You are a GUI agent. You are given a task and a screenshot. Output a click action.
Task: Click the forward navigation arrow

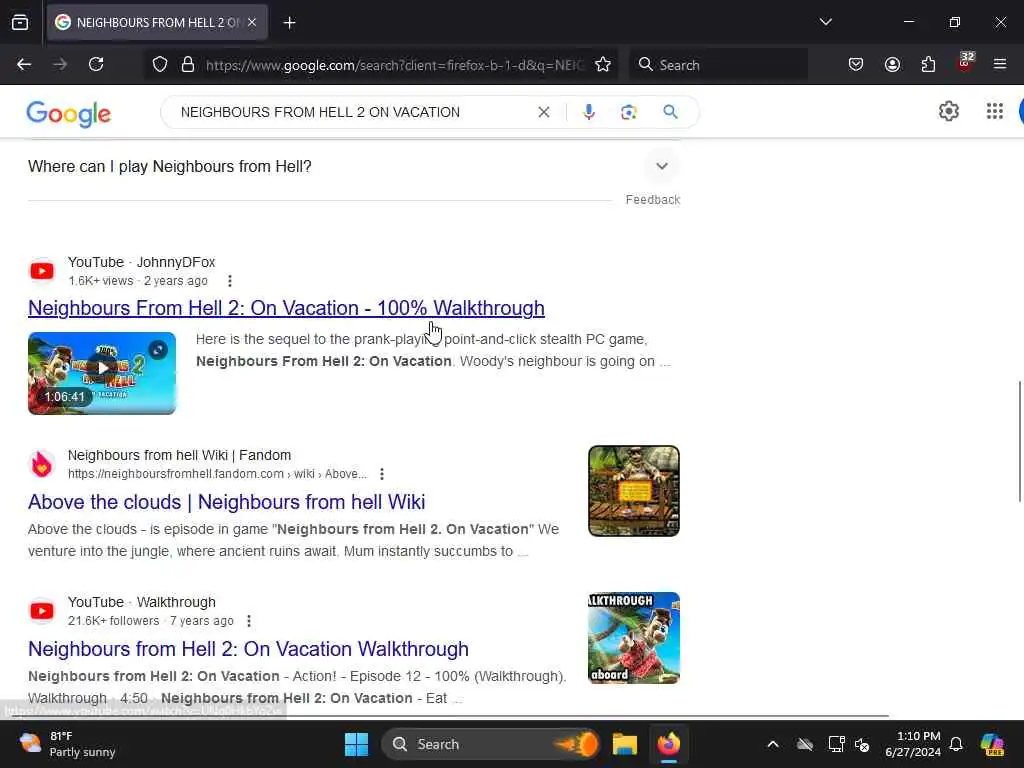tap(60, 64)
